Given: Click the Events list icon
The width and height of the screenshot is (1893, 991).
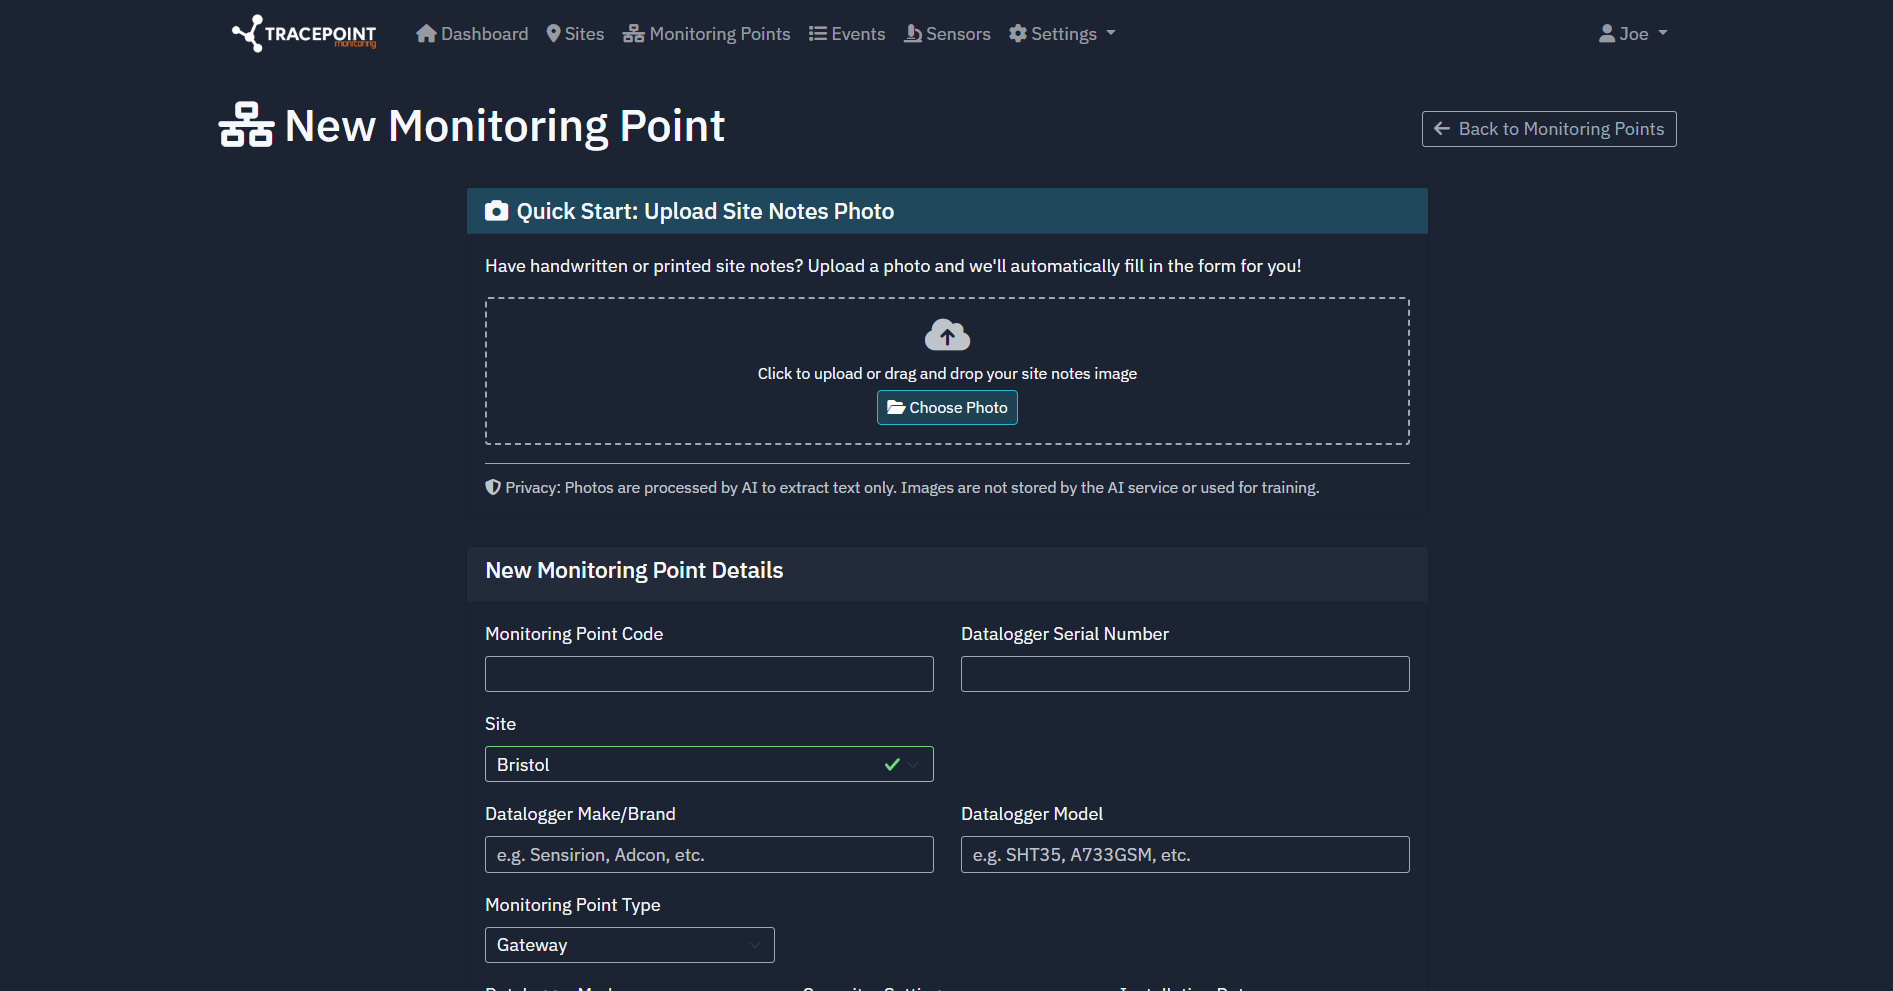Looking at the screenshot, I should click(818, 34).
